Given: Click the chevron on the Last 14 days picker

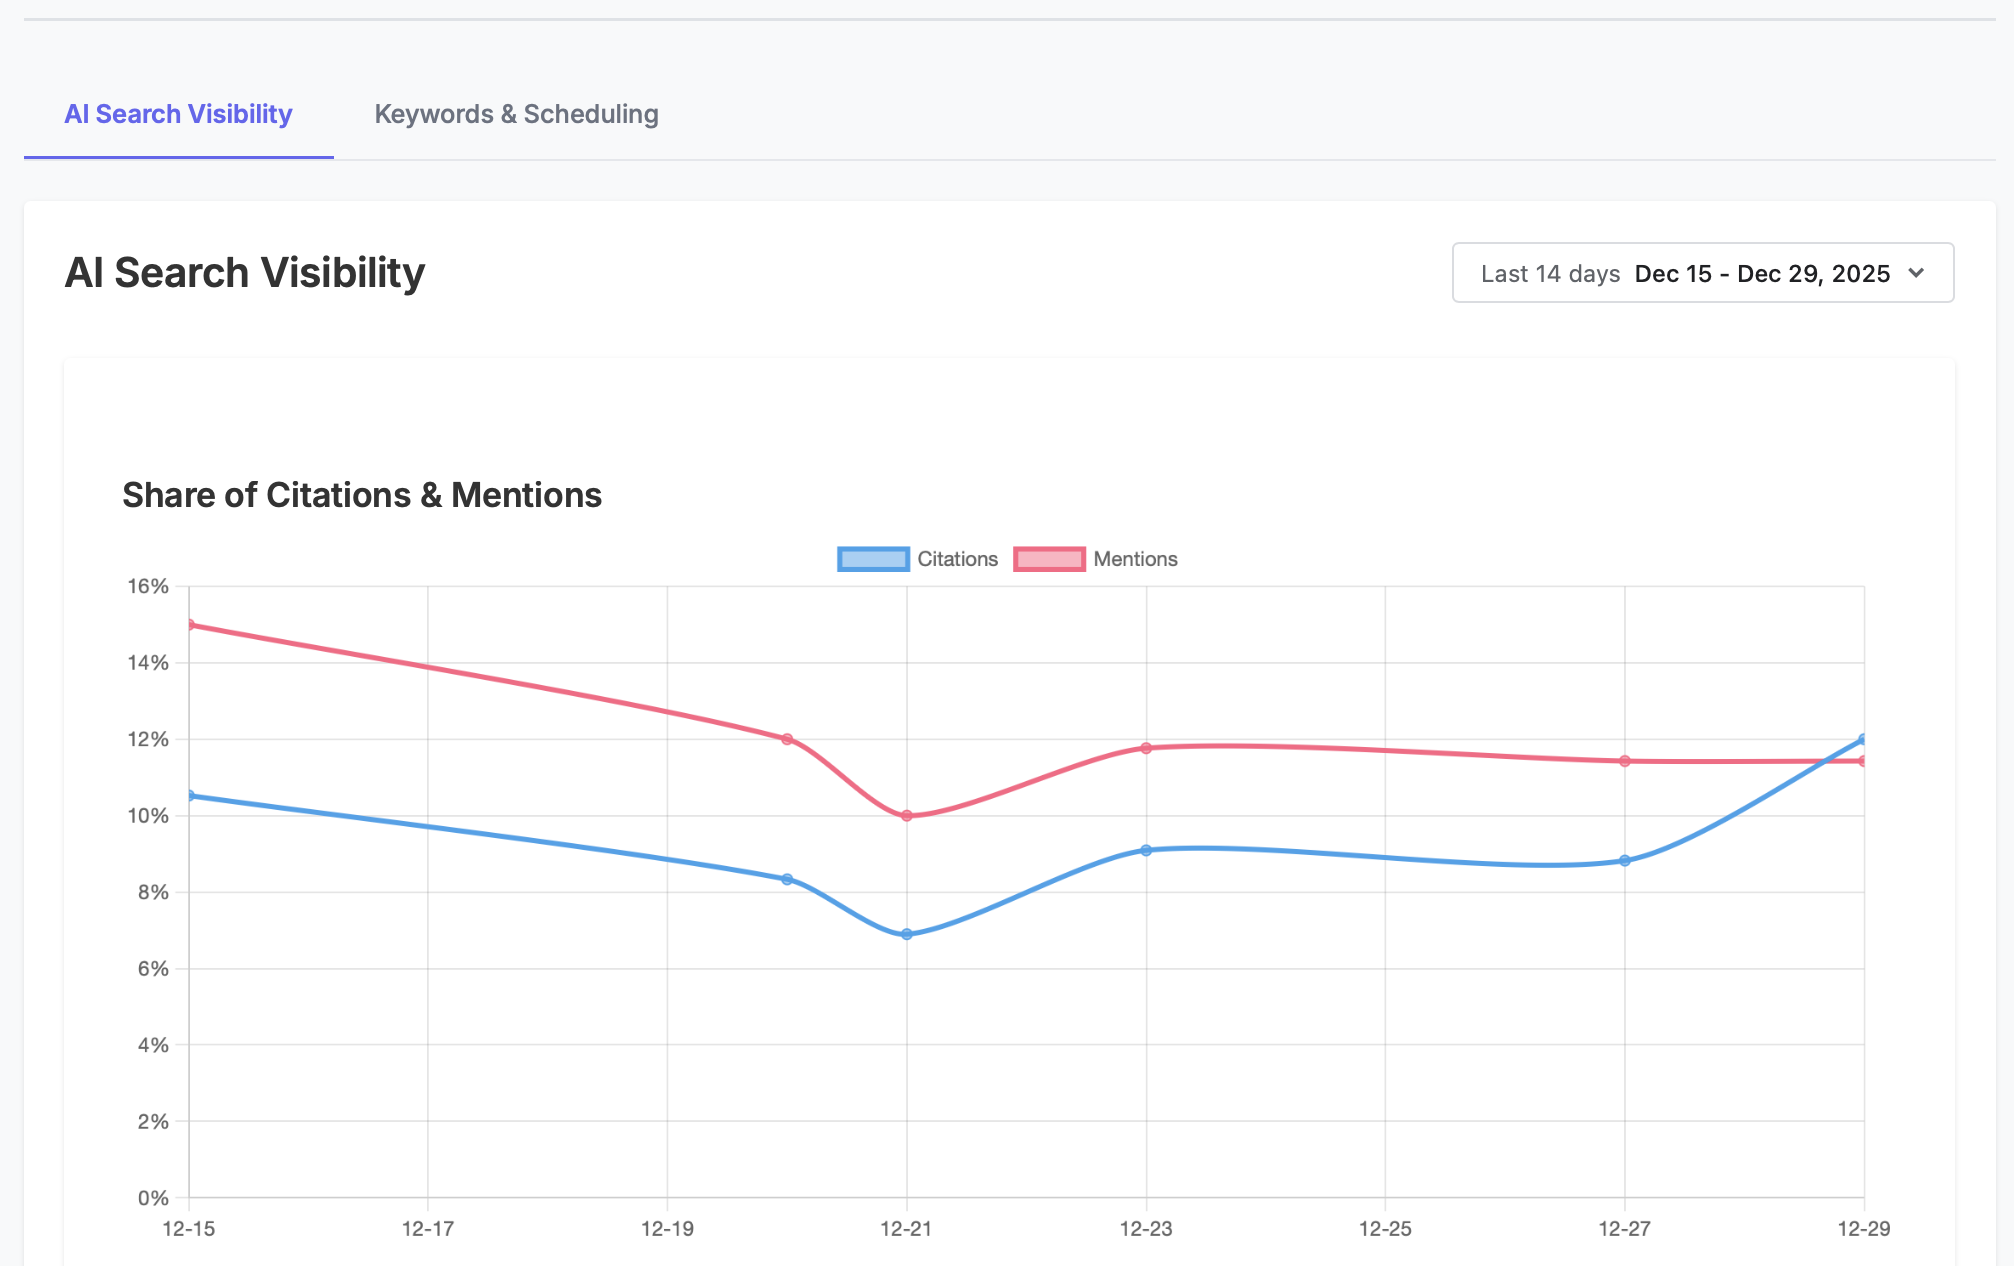Looking at the screenshot, I should tap(1917, 273).
